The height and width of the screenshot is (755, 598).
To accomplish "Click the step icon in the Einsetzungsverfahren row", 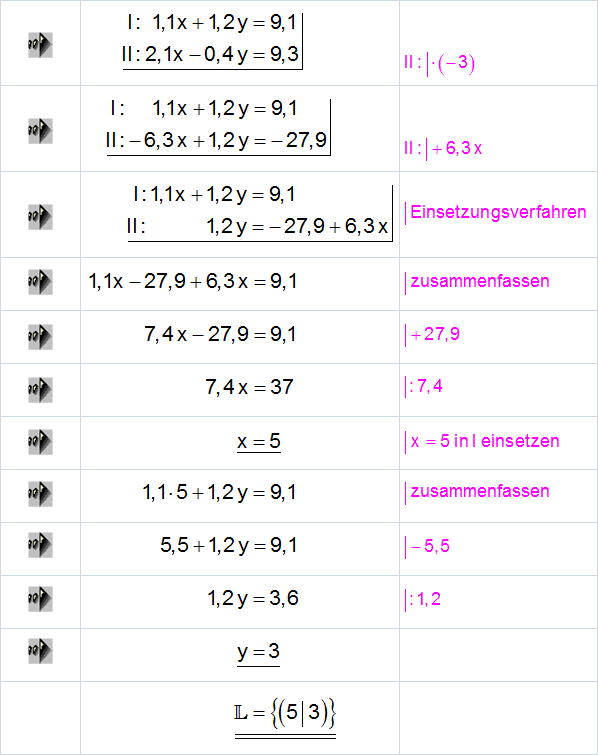I will pos(40,217).
